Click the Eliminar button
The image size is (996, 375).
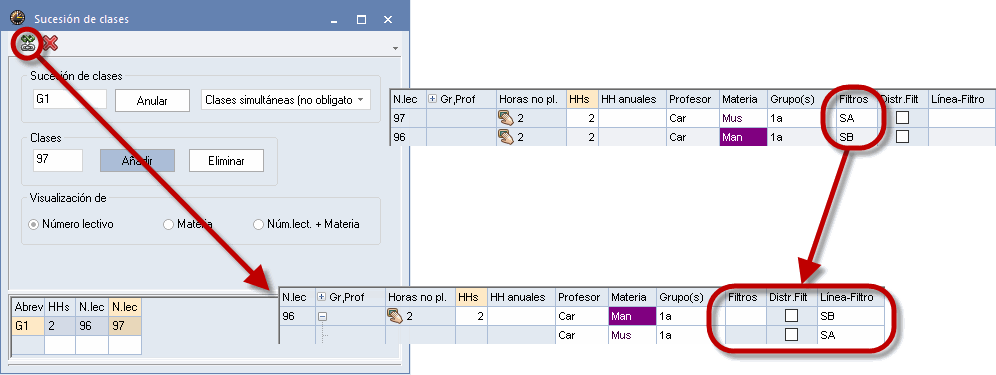(x=226, y=161)
